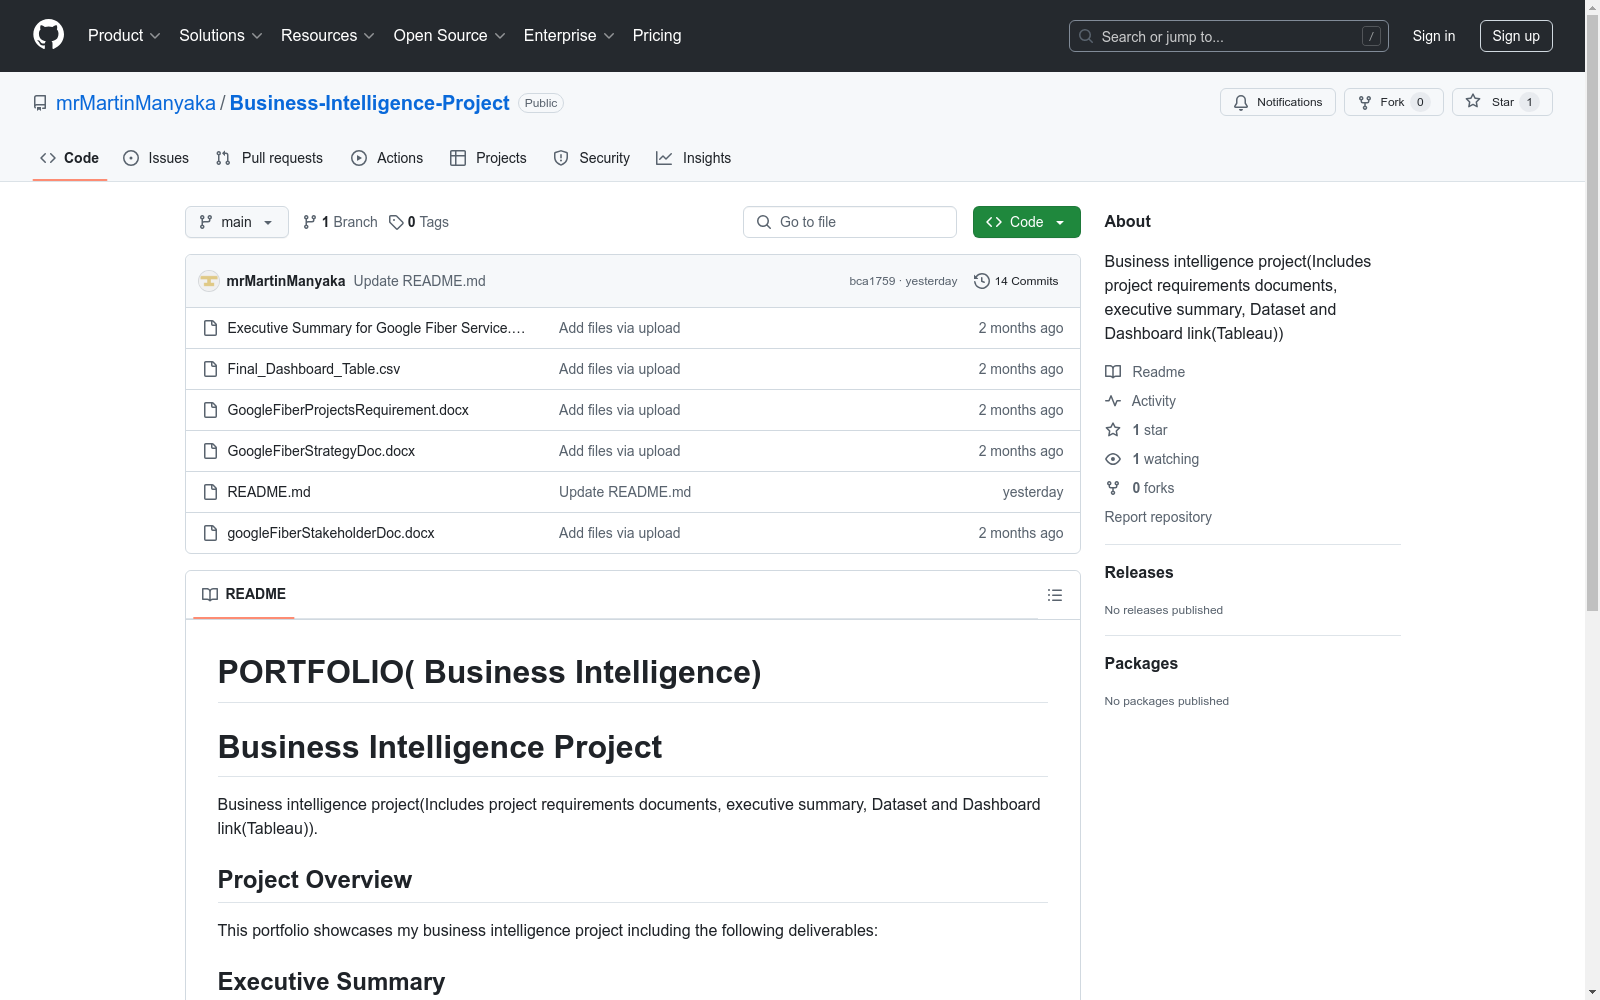
Task: Select the Code tab
Action: coord(70,158)
